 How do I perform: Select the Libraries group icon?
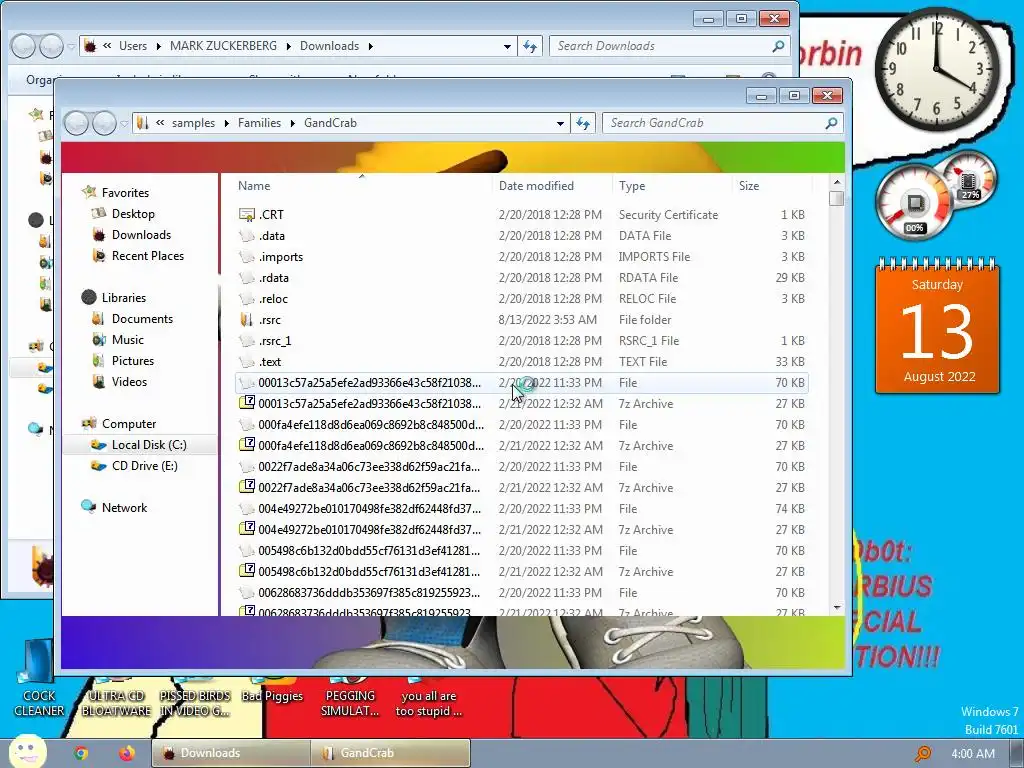[x=89, y=297]
